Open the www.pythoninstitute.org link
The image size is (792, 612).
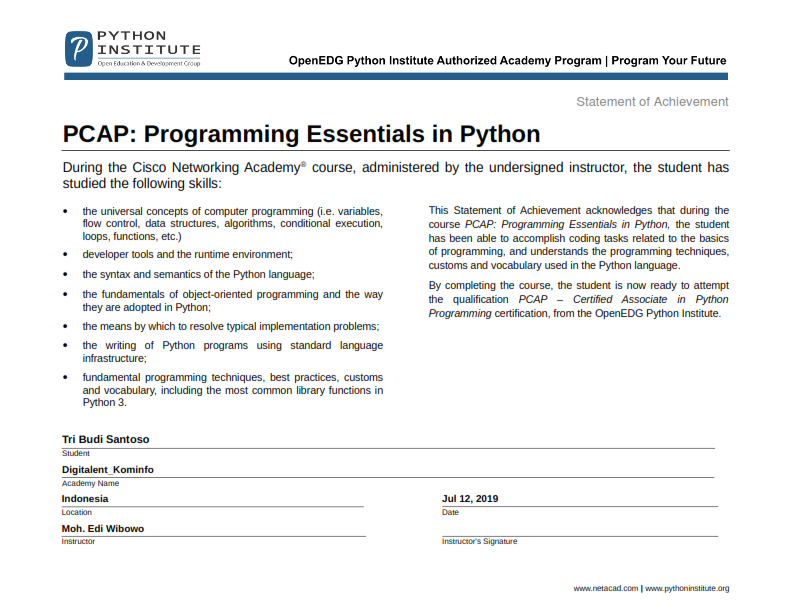687,588
